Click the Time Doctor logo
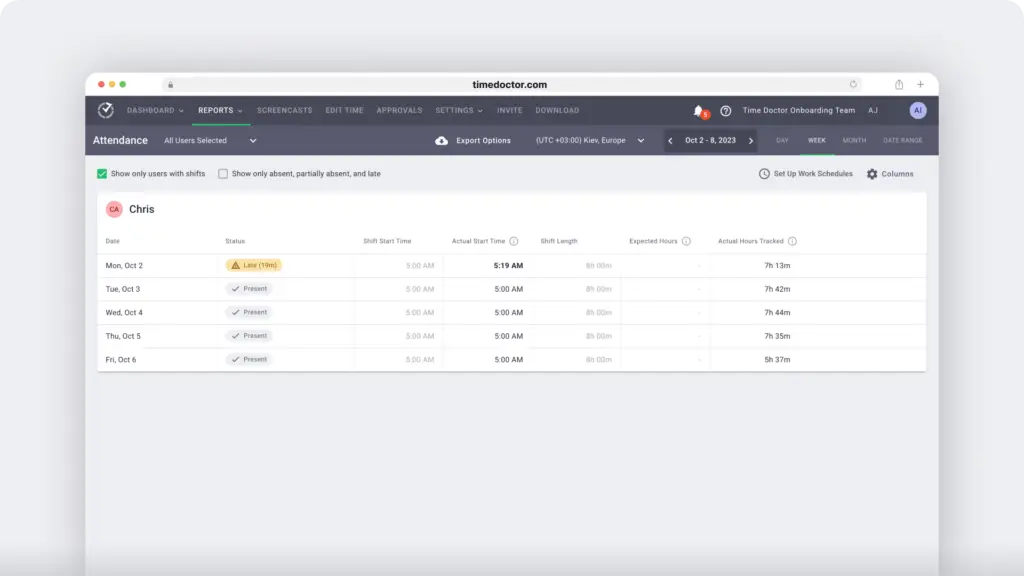 [107, 110]
